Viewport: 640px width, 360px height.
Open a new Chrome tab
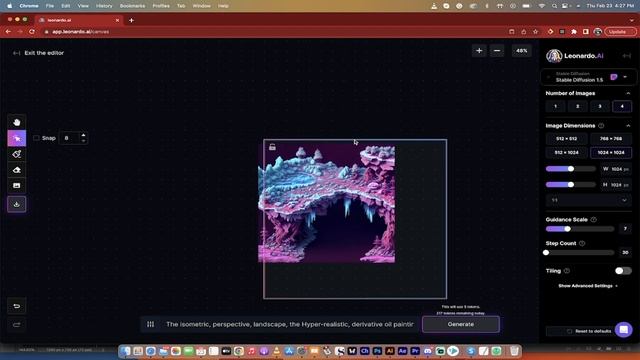(131, 20)
